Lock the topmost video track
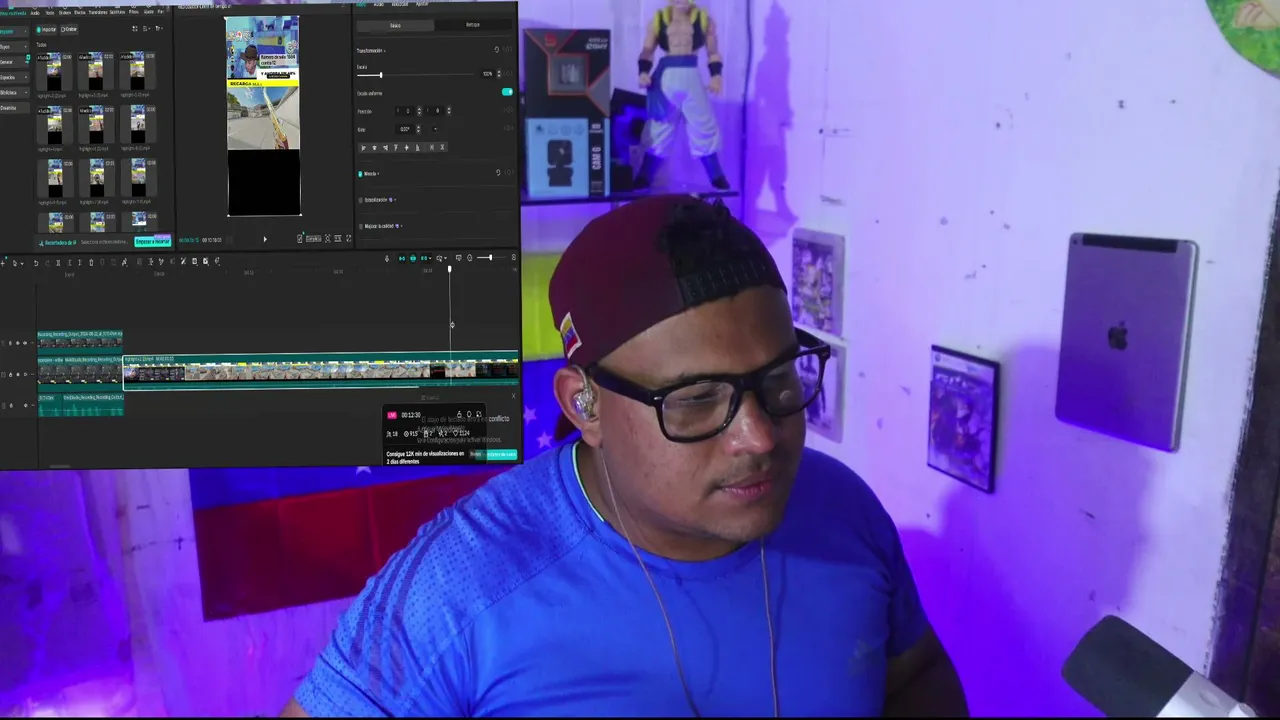Screen dimensions: 1280x720 pyautogui.click(x=11, y=343)
